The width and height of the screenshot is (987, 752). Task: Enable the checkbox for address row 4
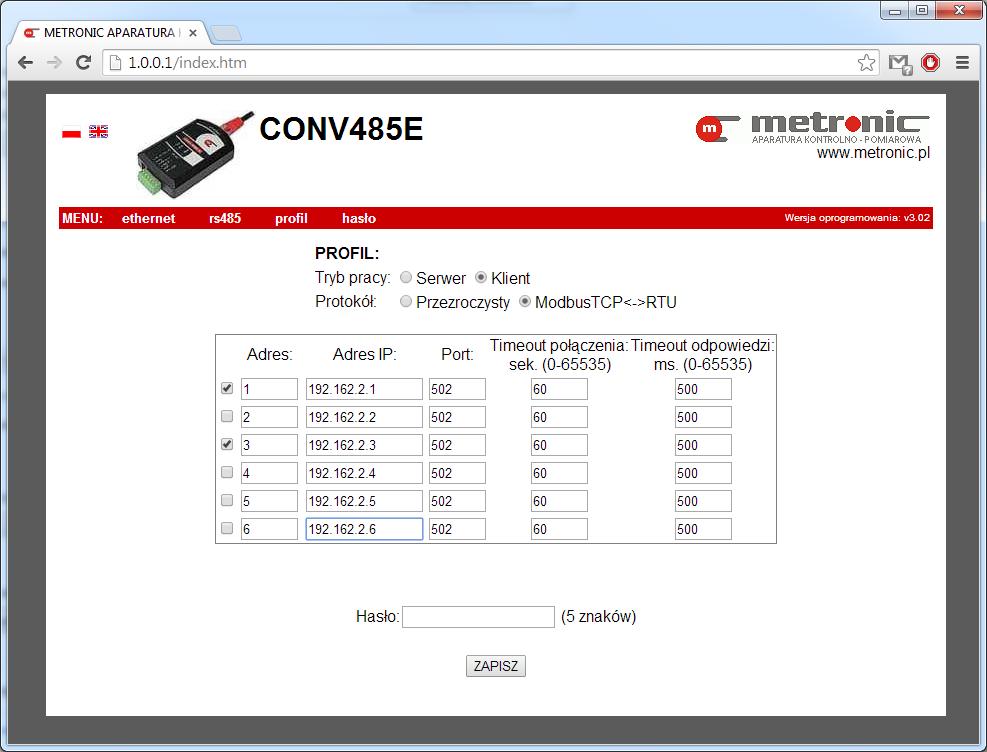click(x=227, y=472)
